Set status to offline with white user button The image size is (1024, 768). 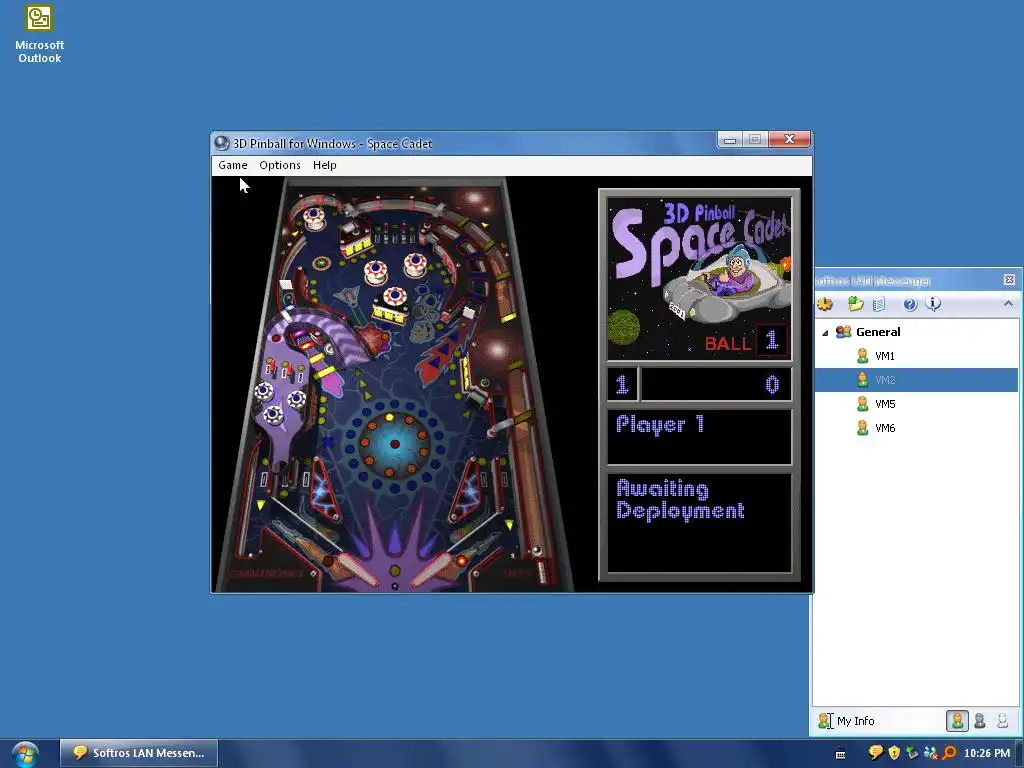point(1002,721)
